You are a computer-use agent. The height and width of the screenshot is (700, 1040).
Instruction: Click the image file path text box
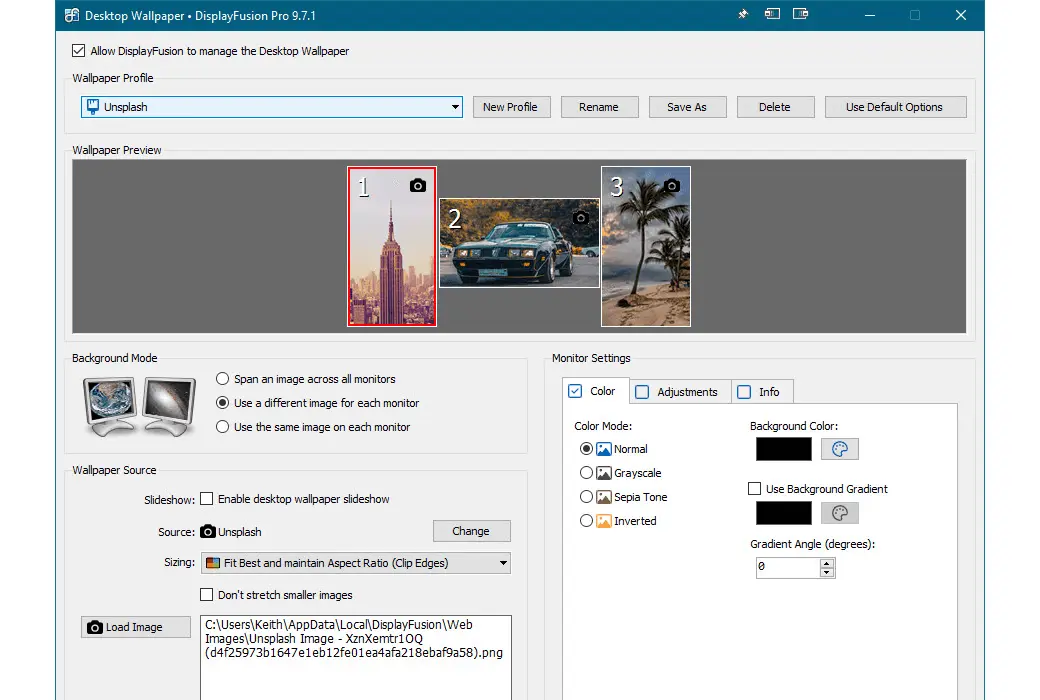click(356, 658)
